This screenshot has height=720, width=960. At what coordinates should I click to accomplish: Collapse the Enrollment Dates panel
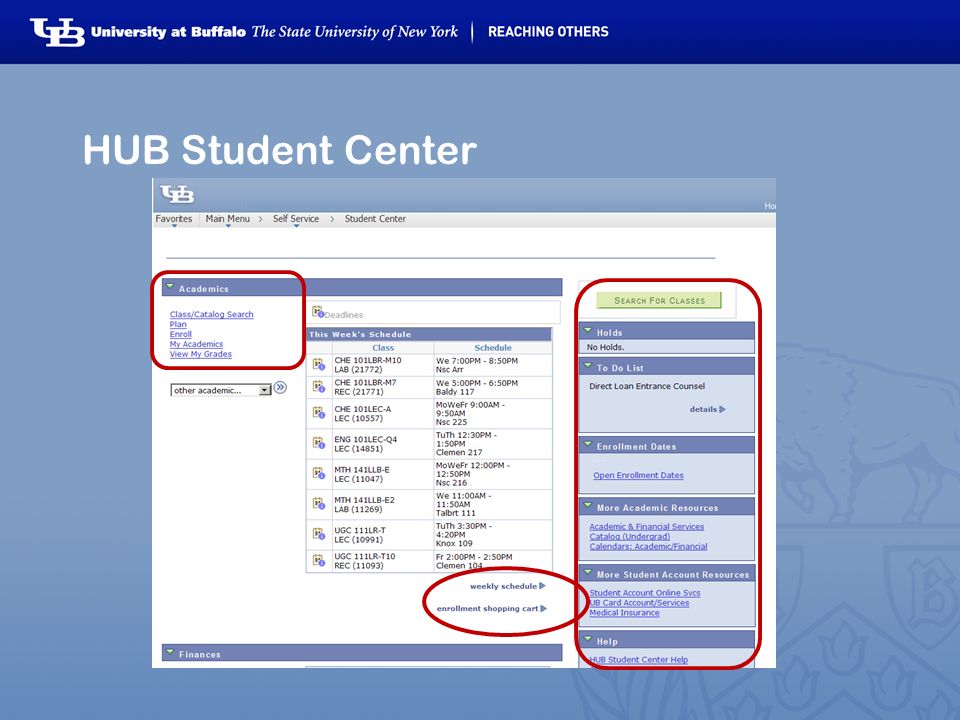588,444
